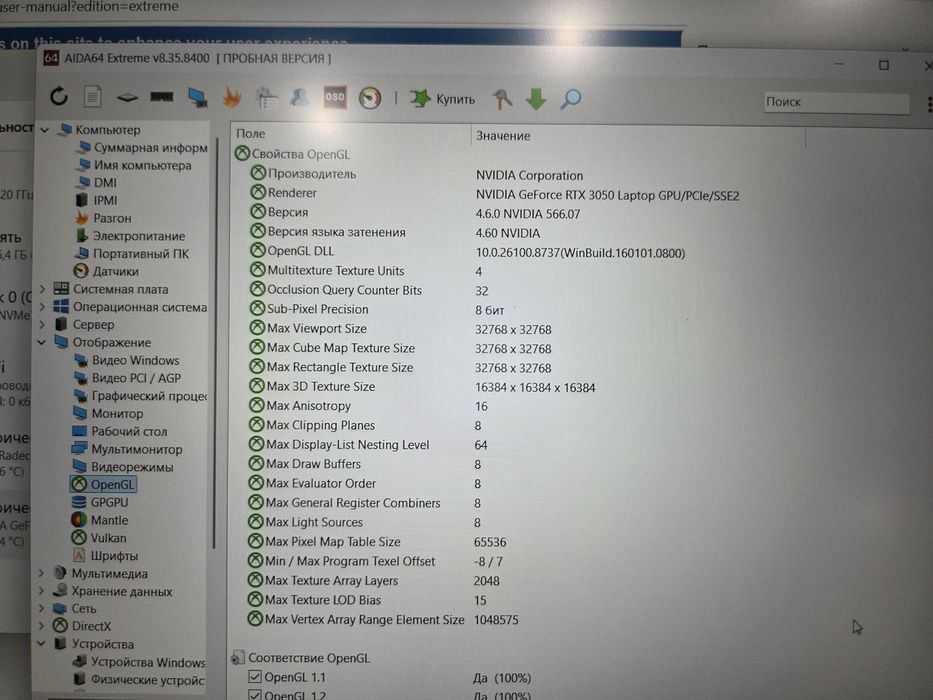This screenshot has height=700, width=933.
Task: Select Видеорежимы tree item
Action: [x=122, y=467]
